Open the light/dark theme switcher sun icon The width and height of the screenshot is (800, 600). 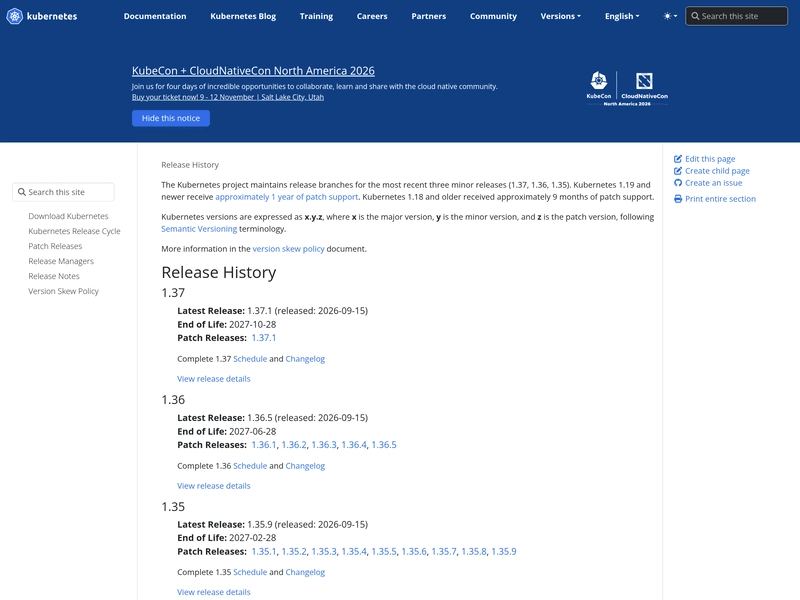[x=667, y=16]
